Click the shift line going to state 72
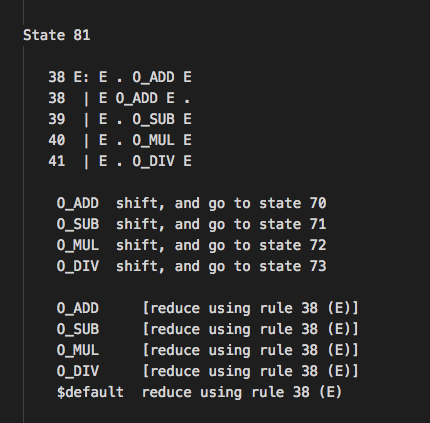 pyautogui.click(x=191, y=245)
